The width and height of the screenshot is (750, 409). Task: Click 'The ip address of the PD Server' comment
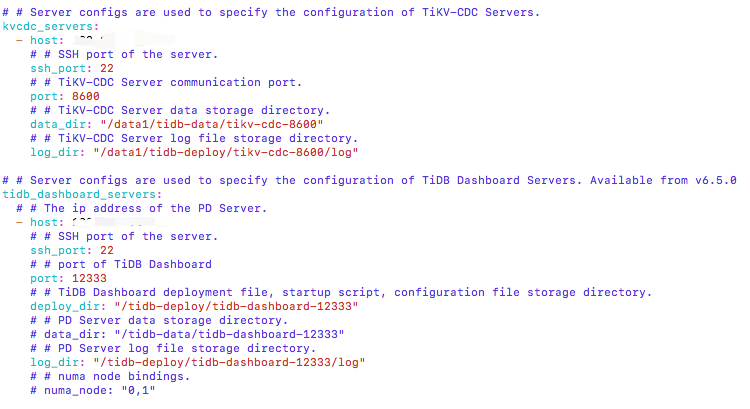point(142,209)
